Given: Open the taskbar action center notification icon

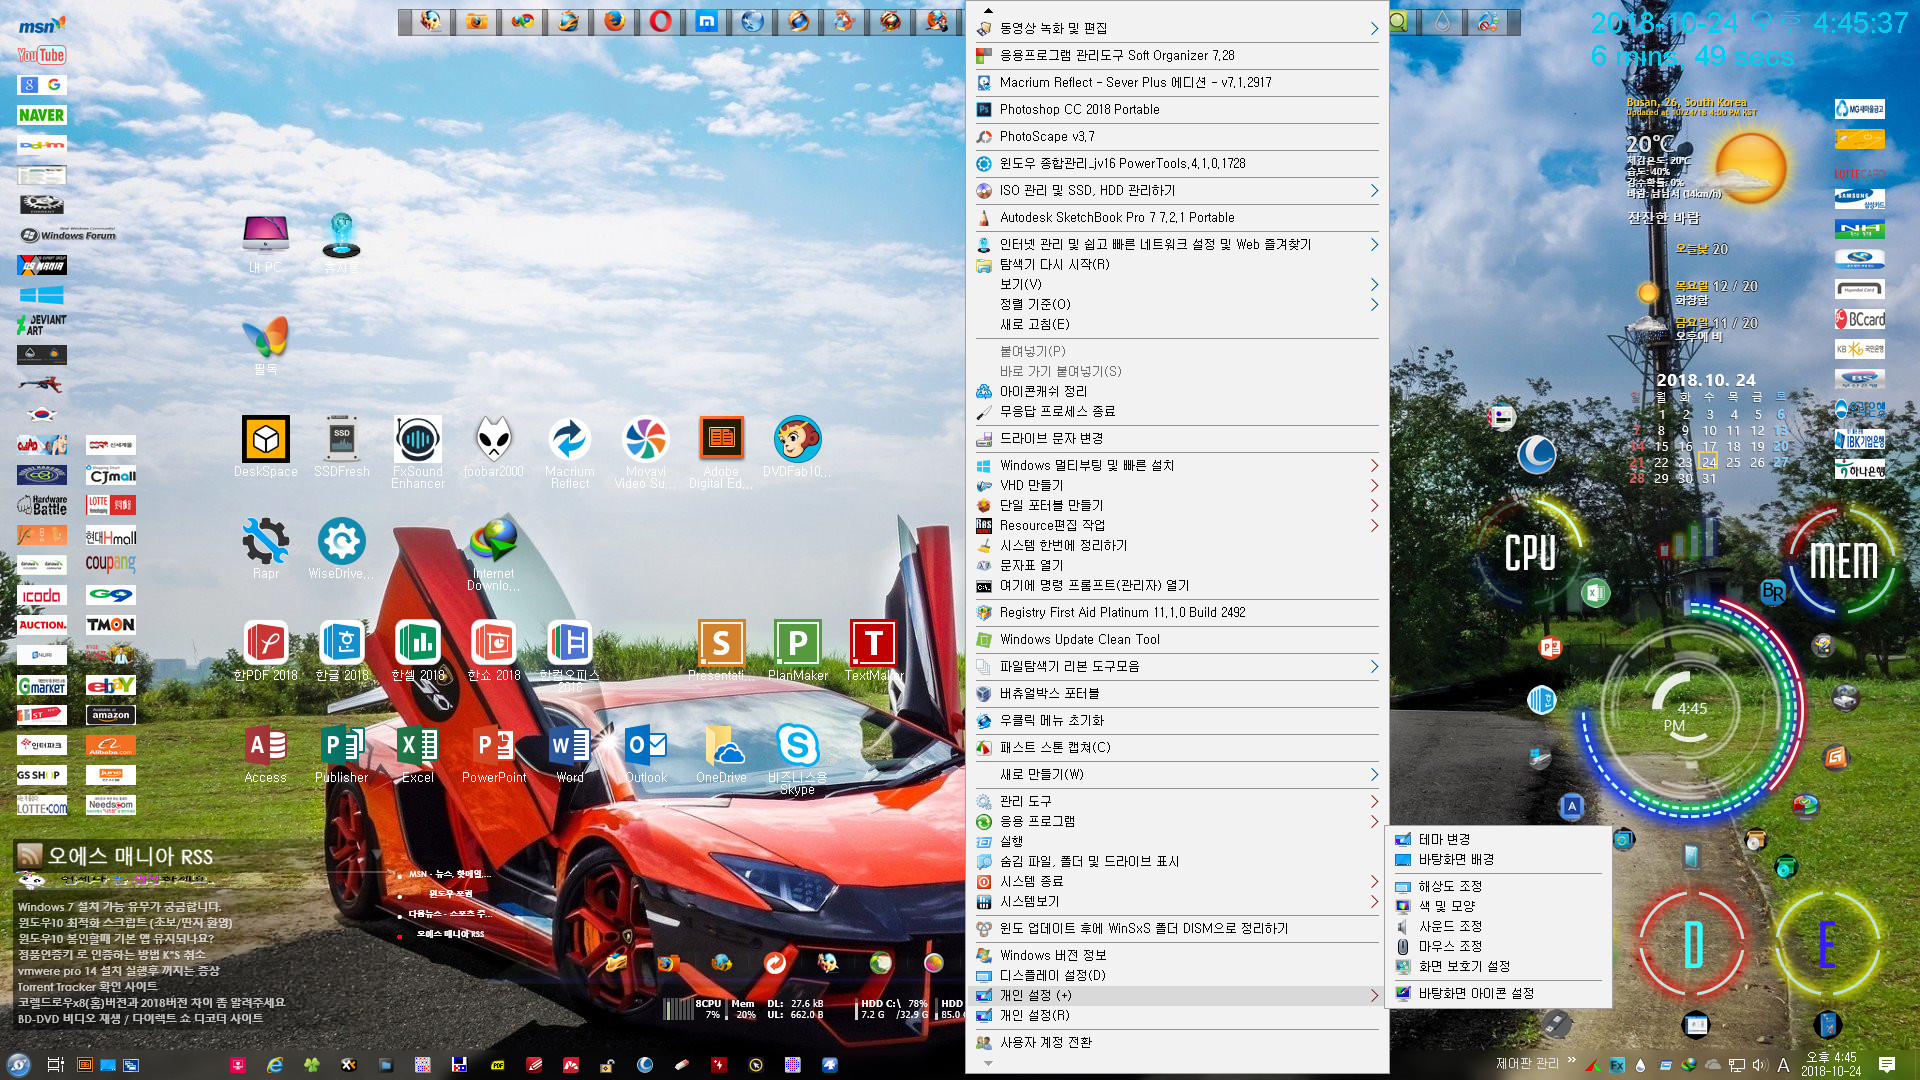Looking at the screenshot, I should [1887, 1065].
